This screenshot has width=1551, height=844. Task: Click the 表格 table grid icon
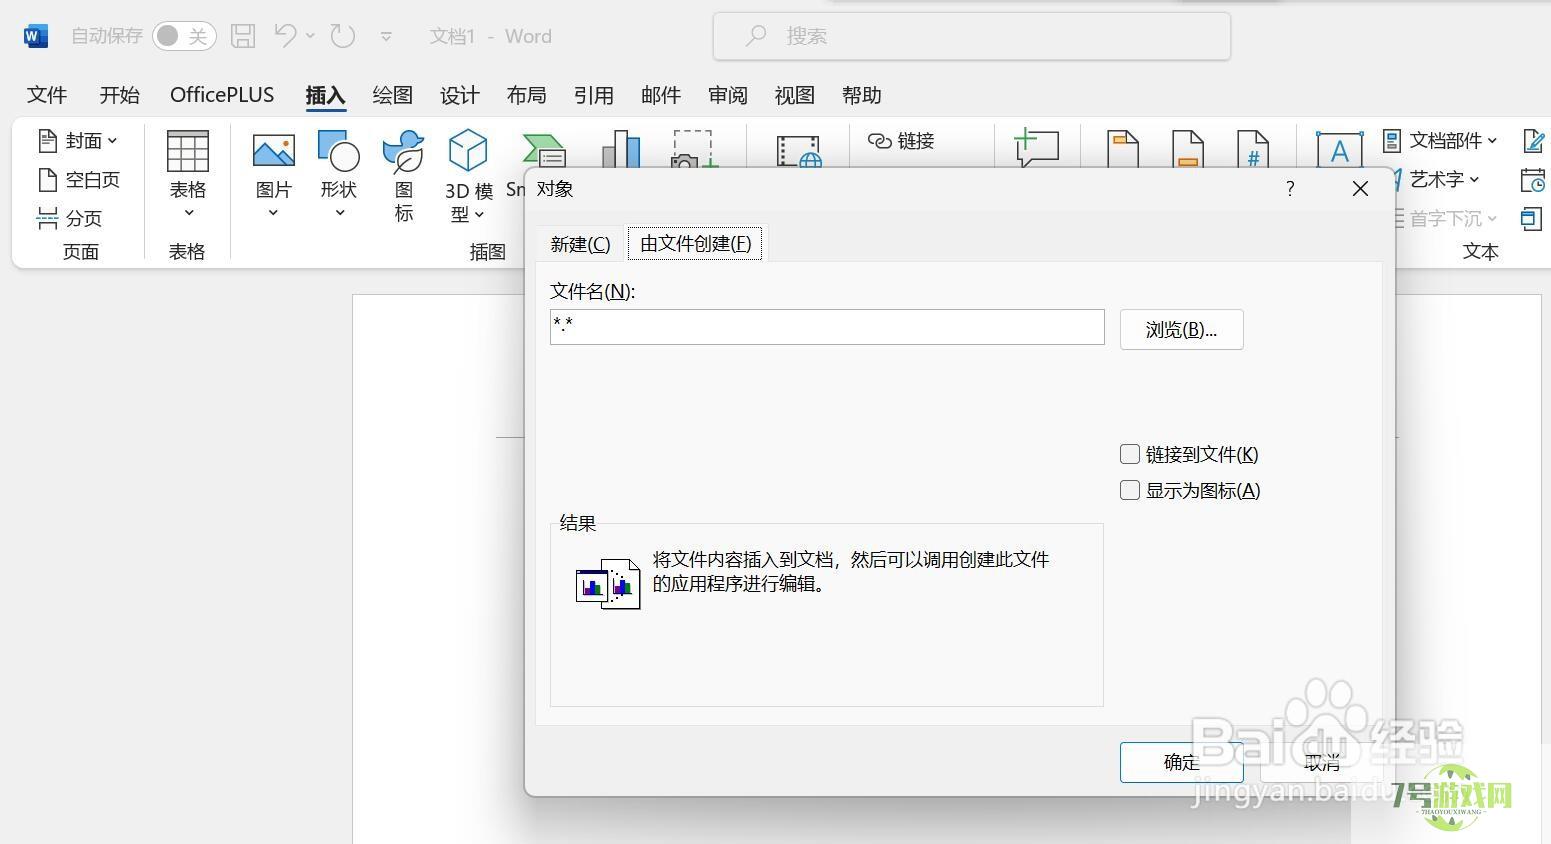[187, 152]
